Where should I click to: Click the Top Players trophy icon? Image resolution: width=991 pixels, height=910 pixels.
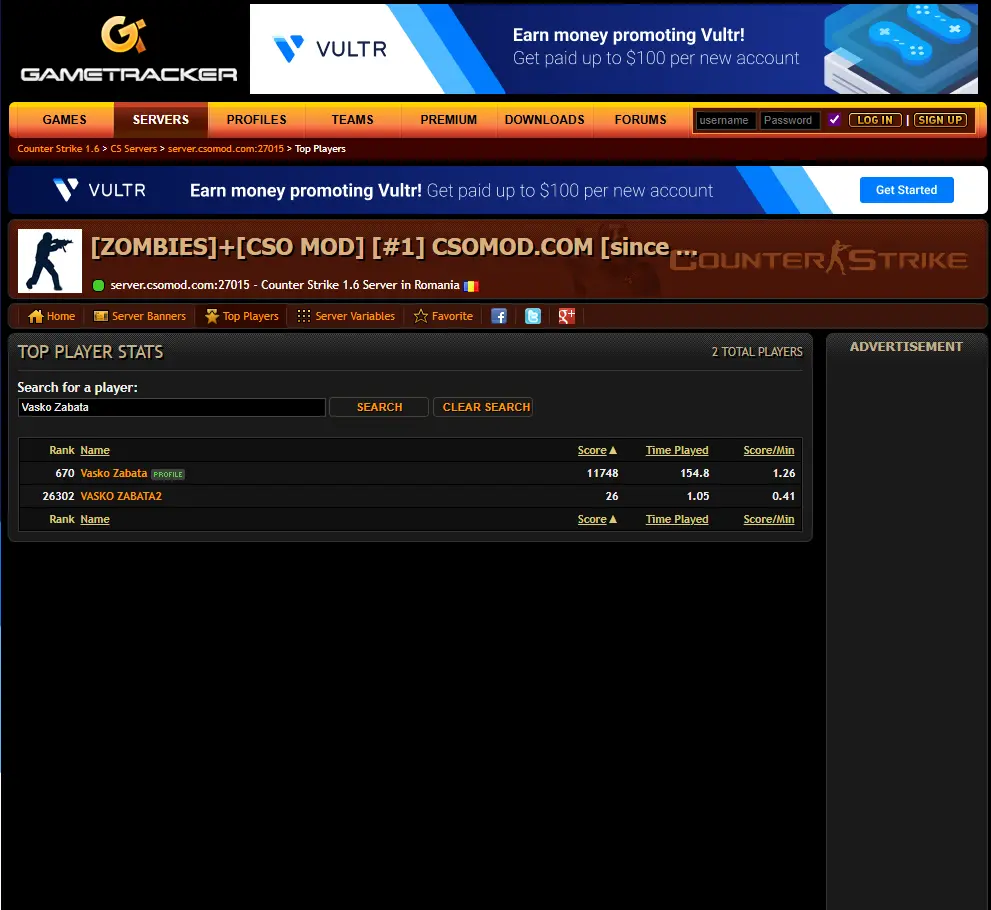pos(212,316)
